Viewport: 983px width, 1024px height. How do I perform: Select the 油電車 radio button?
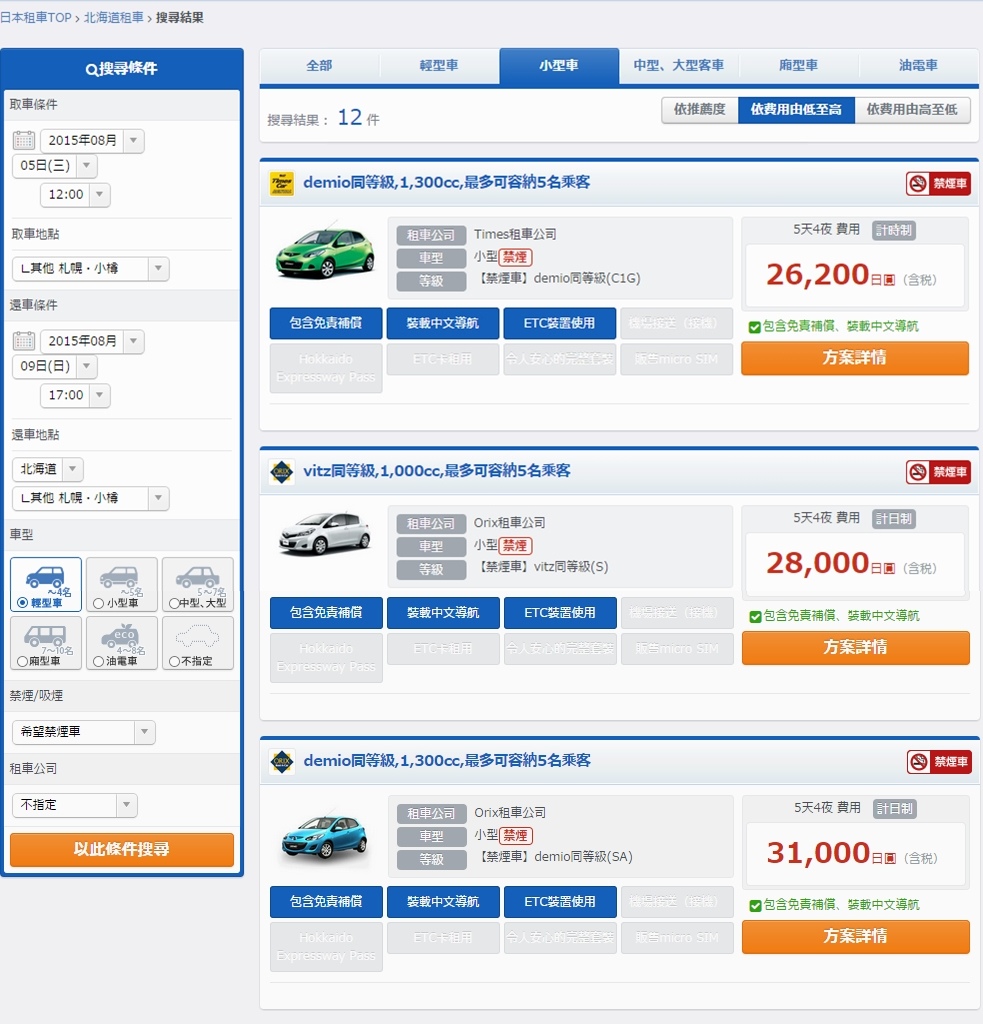99,662
